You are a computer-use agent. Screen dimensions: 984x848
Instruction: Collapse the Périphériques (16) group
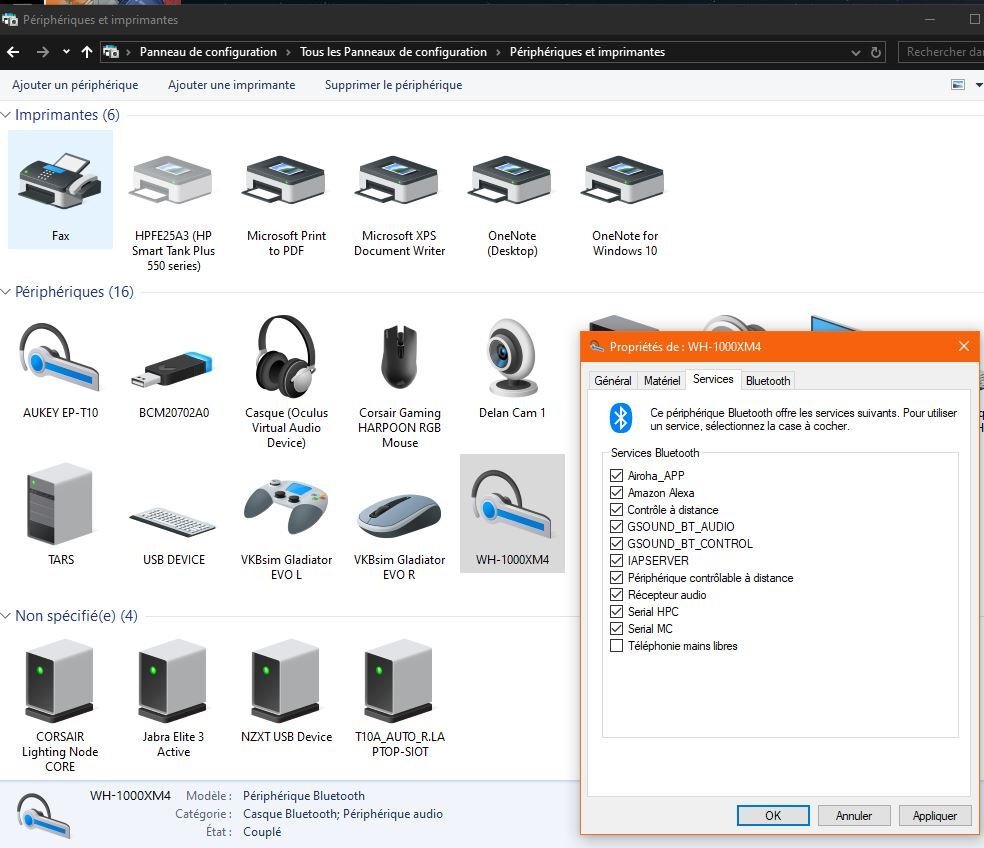tap(6, 292)
